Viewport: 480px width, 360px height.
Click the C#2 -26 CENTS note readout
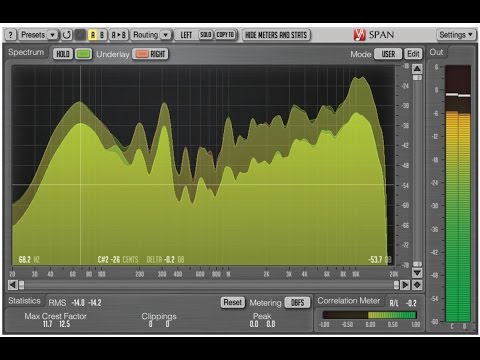tap(118, 260)
